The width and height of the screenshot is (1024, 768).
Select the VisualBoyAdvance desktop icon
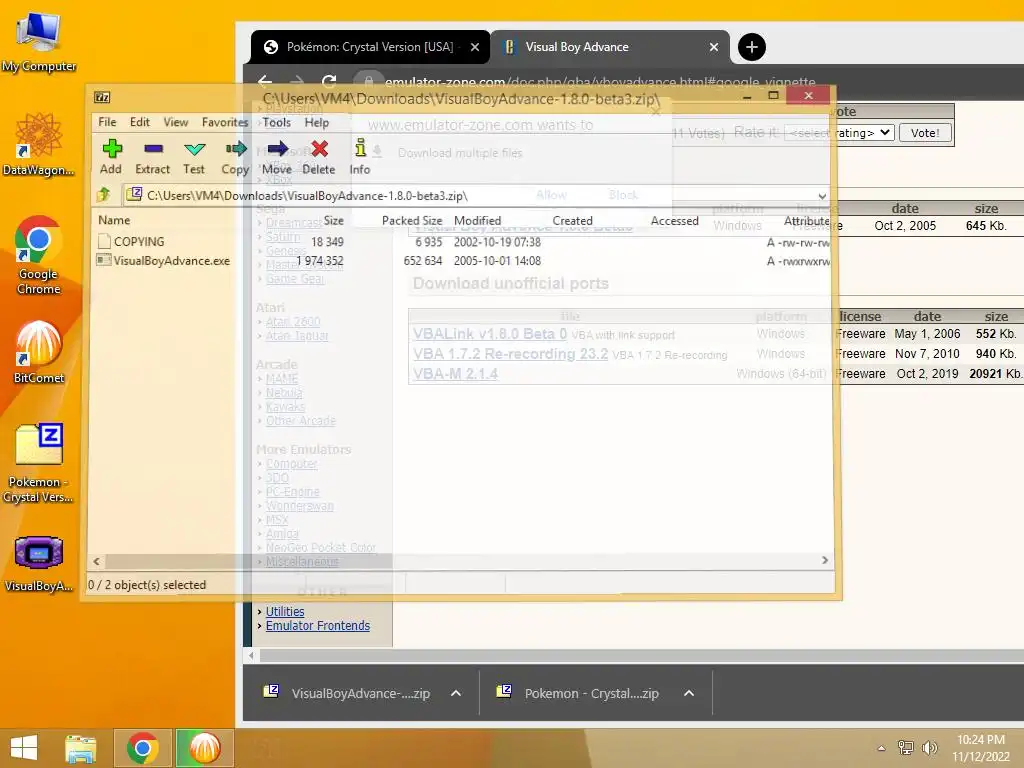(x=39, y=564)
